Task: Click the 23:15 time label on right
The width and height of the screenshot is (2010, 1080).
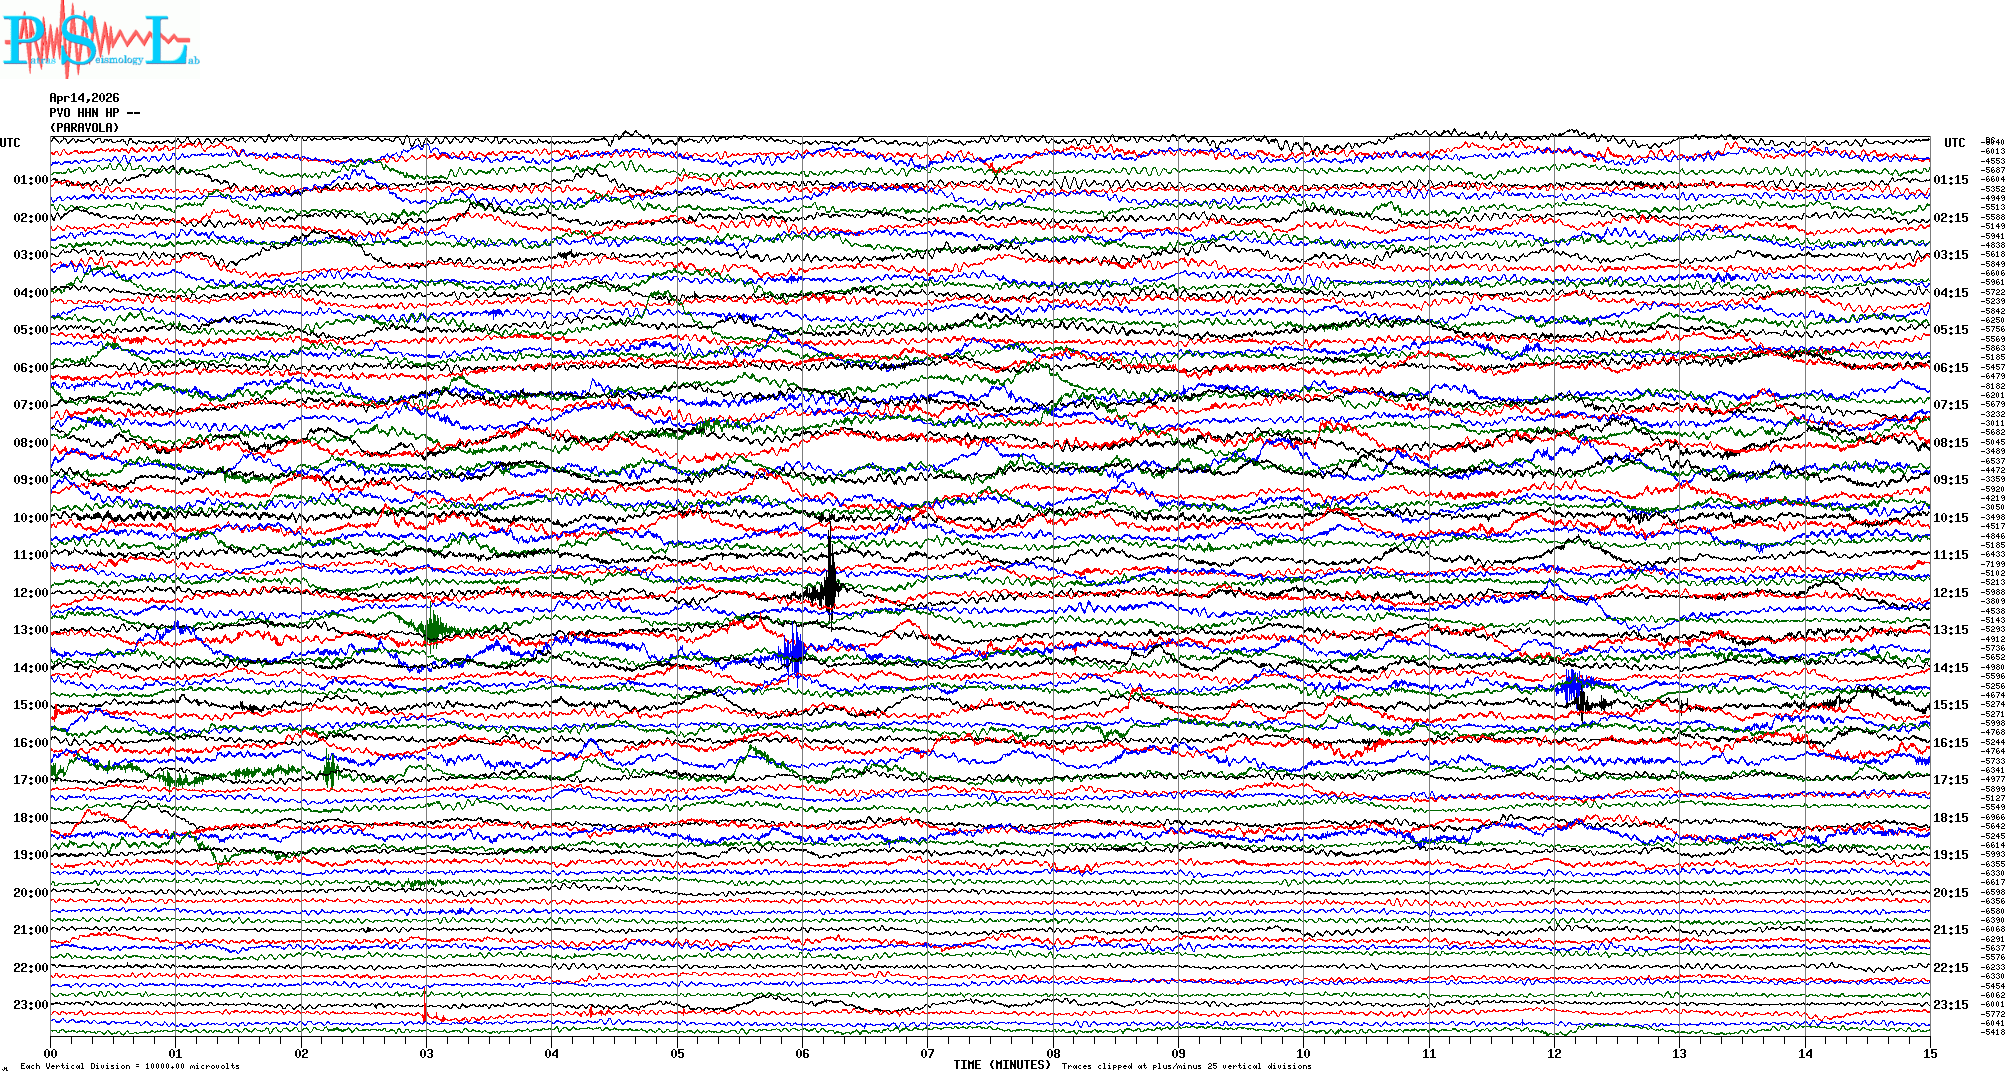Action: (x=1950, y=1005)
